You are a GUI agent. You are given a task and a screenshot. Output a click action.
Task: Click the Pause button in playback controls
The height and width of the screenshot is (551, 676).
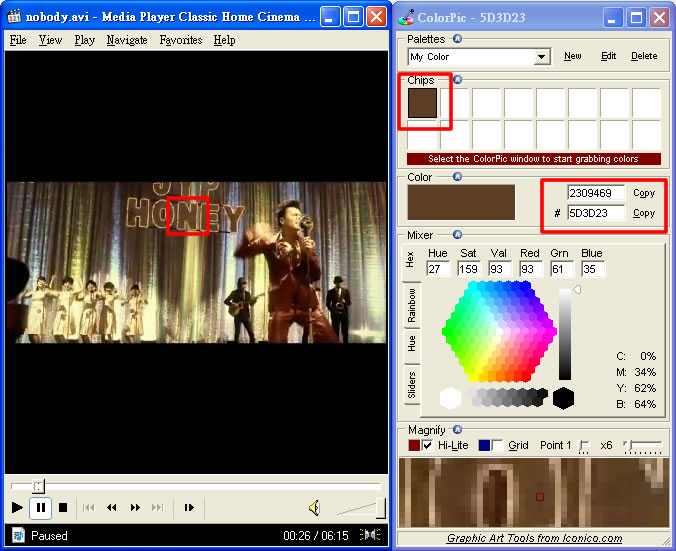41,508
